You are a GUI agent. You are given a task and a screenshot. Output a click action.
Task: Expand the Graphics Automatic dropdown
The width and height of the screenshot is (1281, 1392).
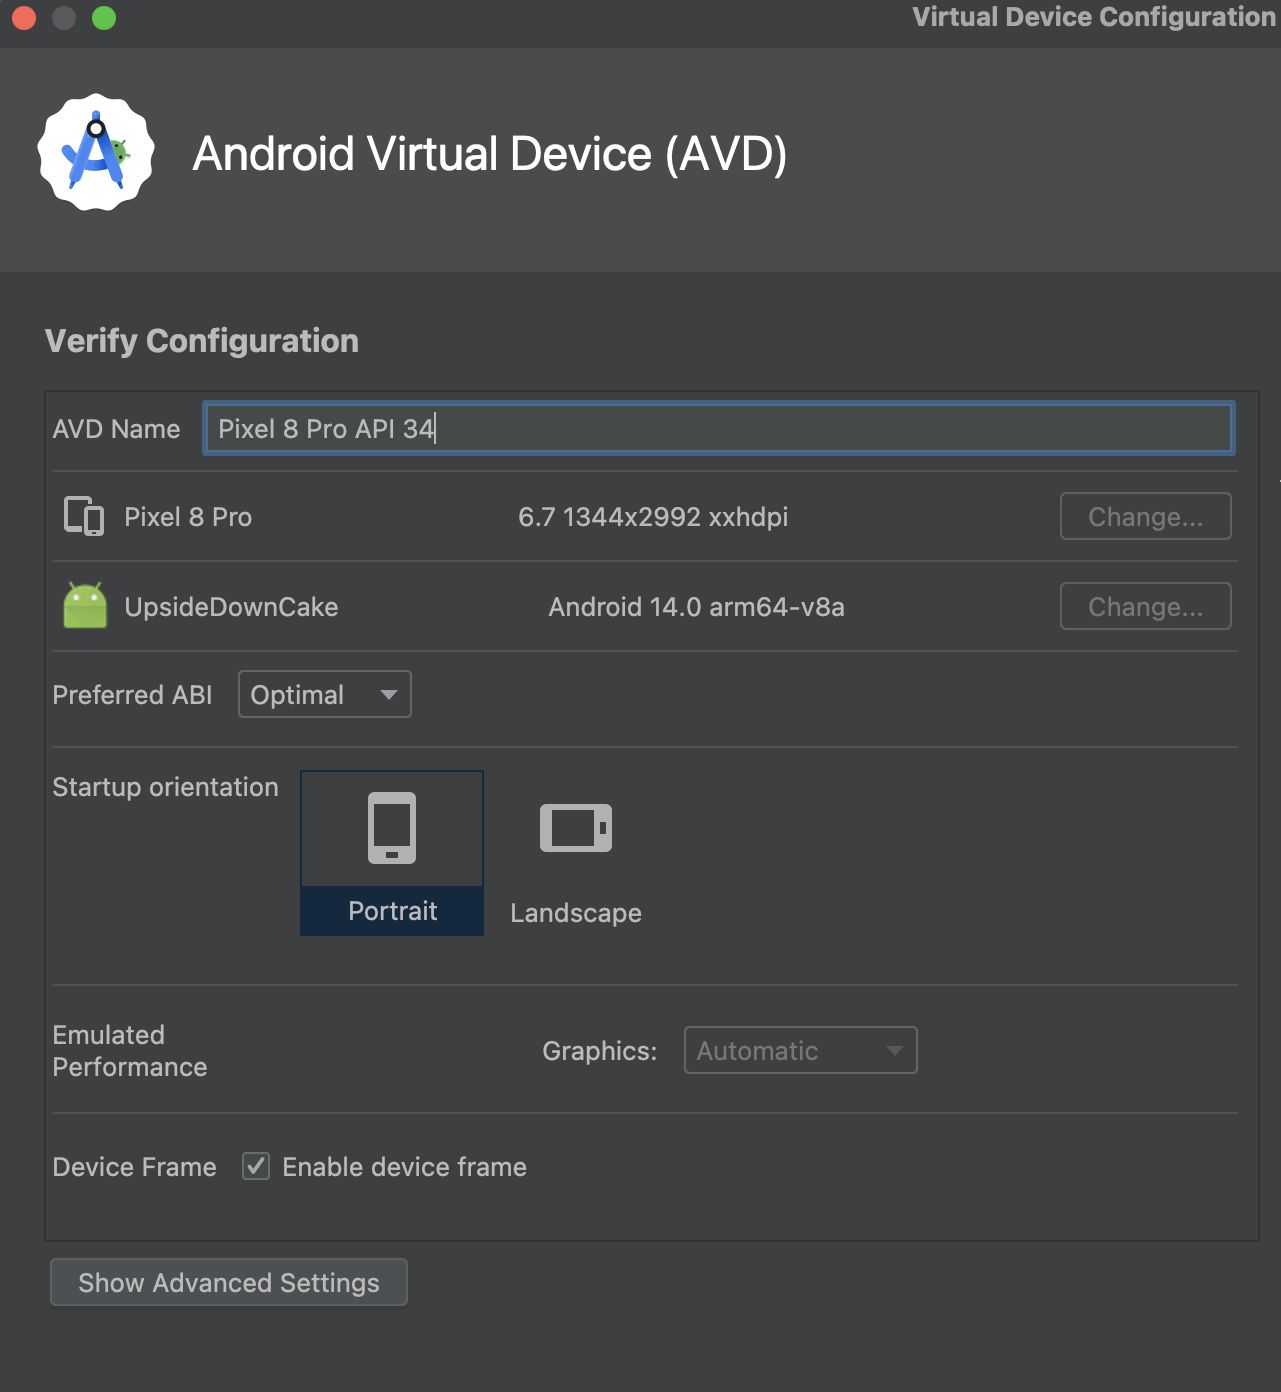(x=800, y=1050)
